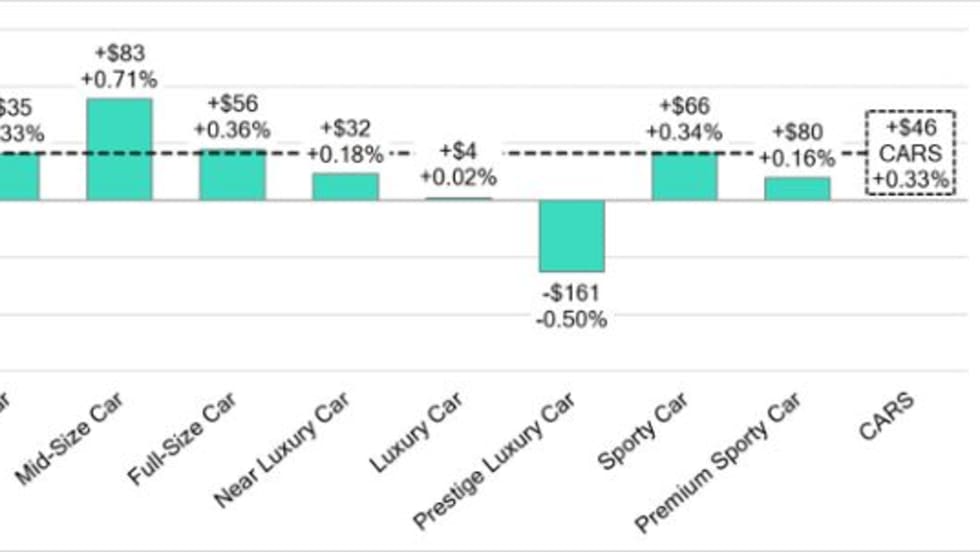Select the +$66 +0.34% data label
The image size is (980, 552).
pos(684,119)
